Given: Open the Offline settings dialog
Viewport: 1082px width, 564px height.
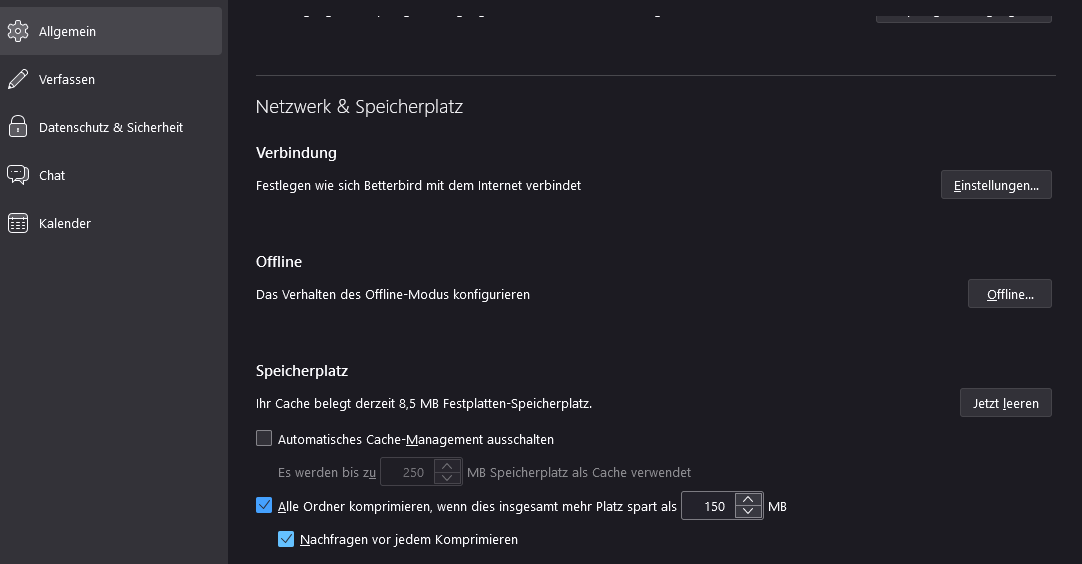Looking at the screenshot, I should click(1009, 294).
